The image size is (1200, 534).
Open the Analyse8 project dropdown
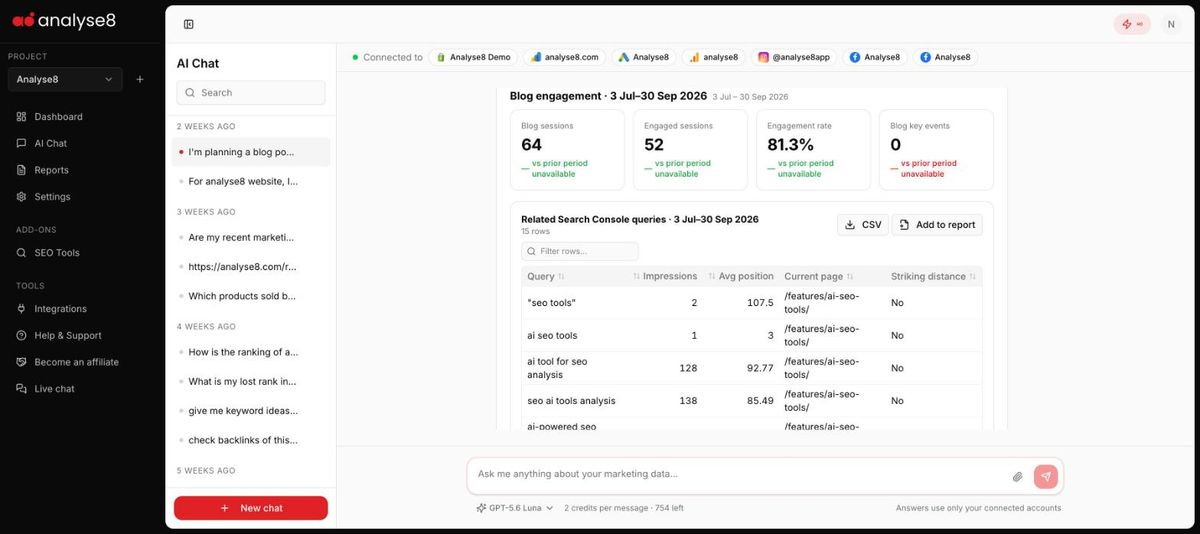[65, 79]
